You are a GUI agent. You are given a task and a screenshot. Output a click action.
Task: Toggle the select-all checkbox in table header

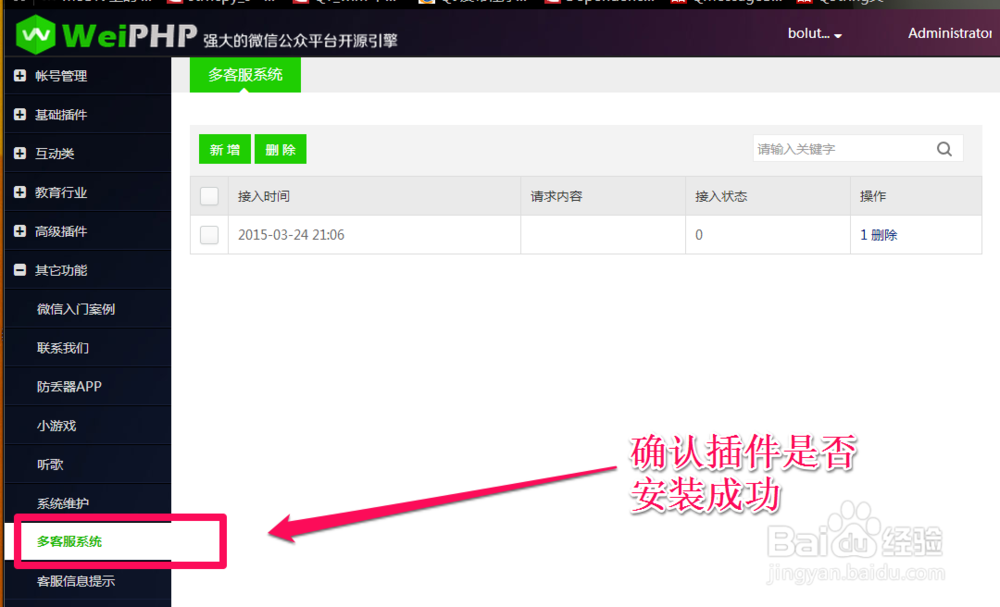pyautogui.click(x=209, y=196)
